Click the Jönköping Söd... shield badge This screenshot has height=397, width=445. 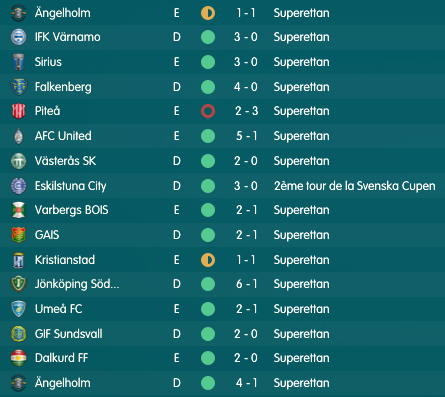click(x=18, y=284)
